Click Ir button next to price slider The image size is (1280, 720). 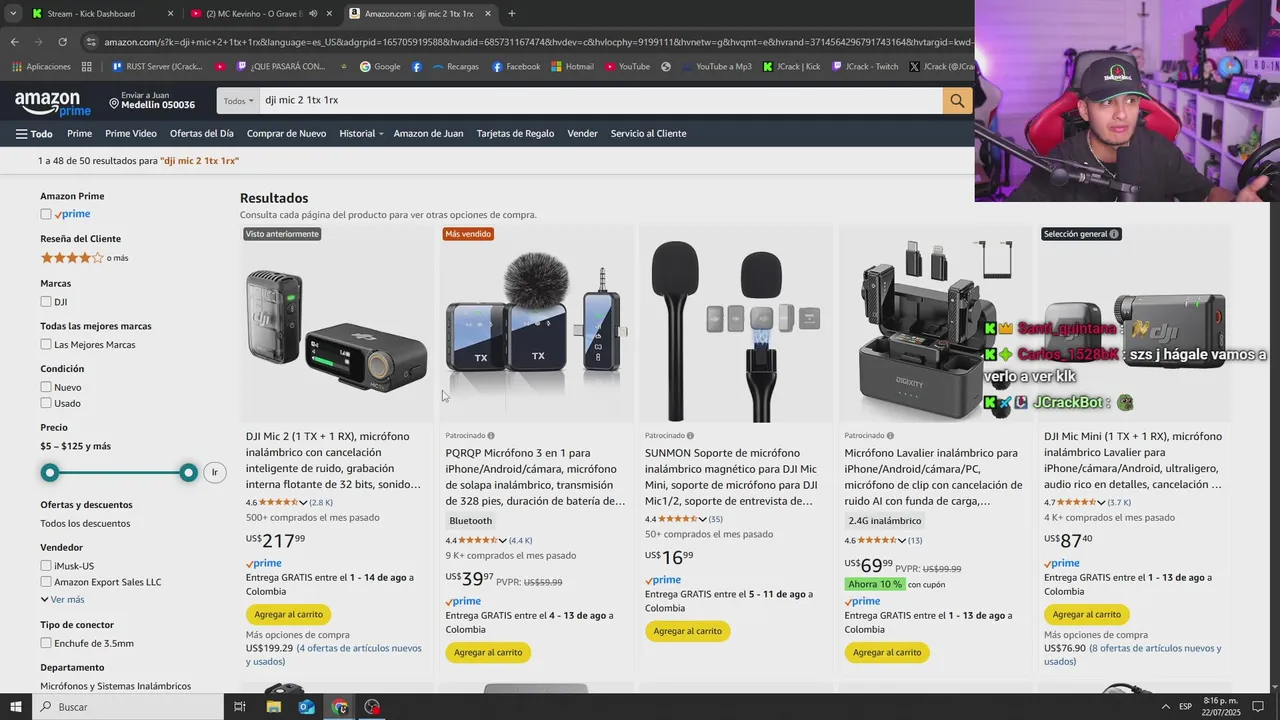click(x=214, y=472)
